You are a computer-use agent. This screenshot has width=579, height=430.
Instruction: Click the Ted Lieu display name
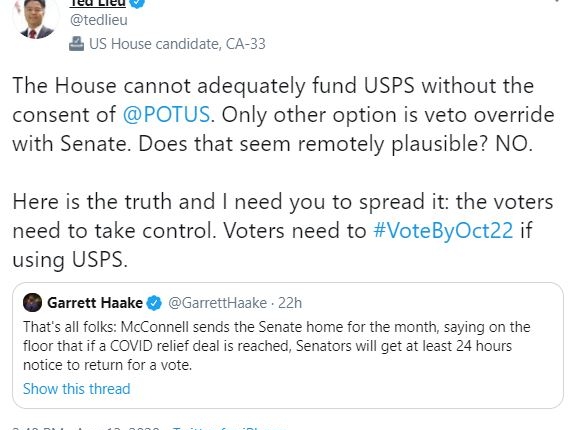pyautogui.click(x=98, y=3)
